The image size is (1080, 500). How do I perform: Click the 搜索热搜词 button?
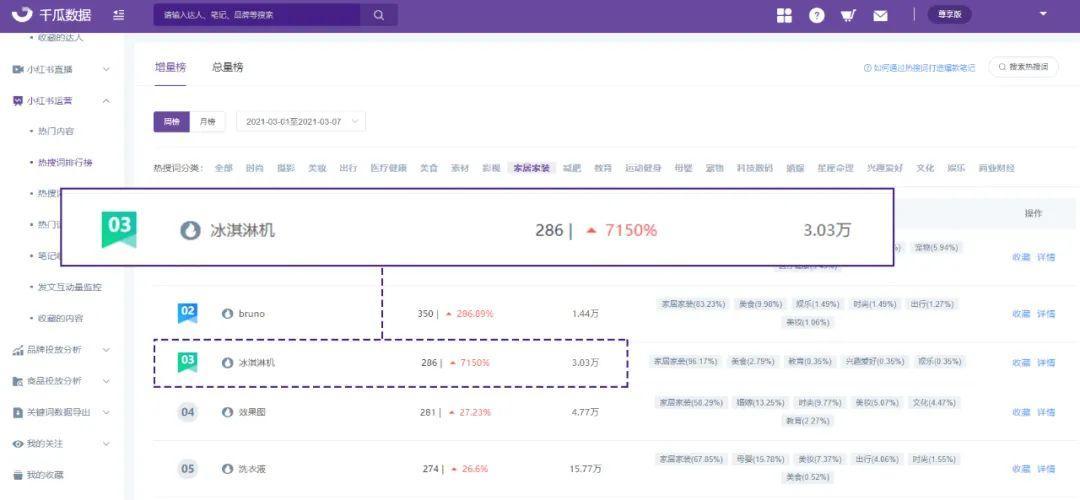[1023, 67]
